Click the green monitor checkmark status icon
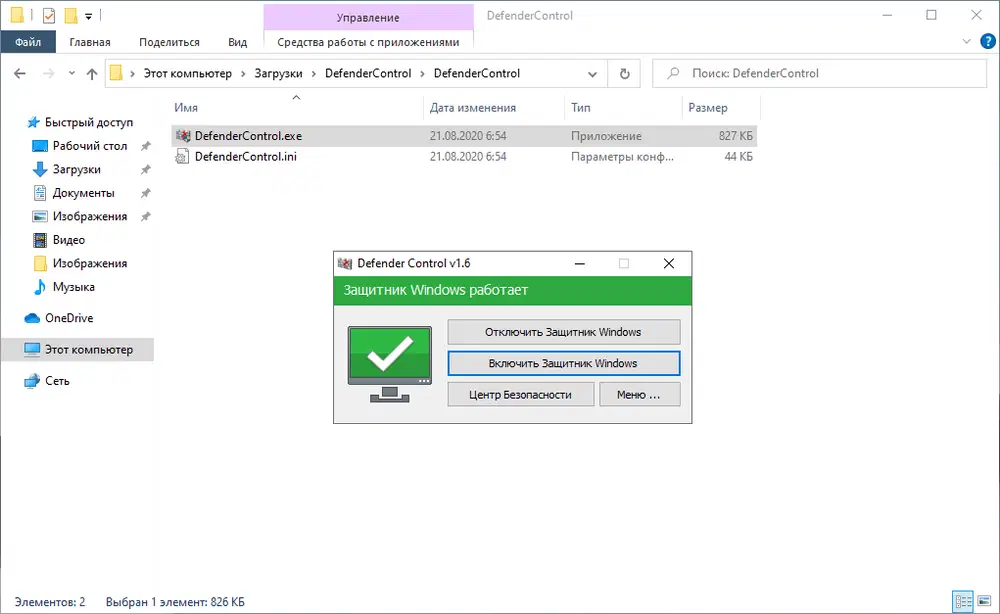The image size is (1000, 614). point(390,364)
